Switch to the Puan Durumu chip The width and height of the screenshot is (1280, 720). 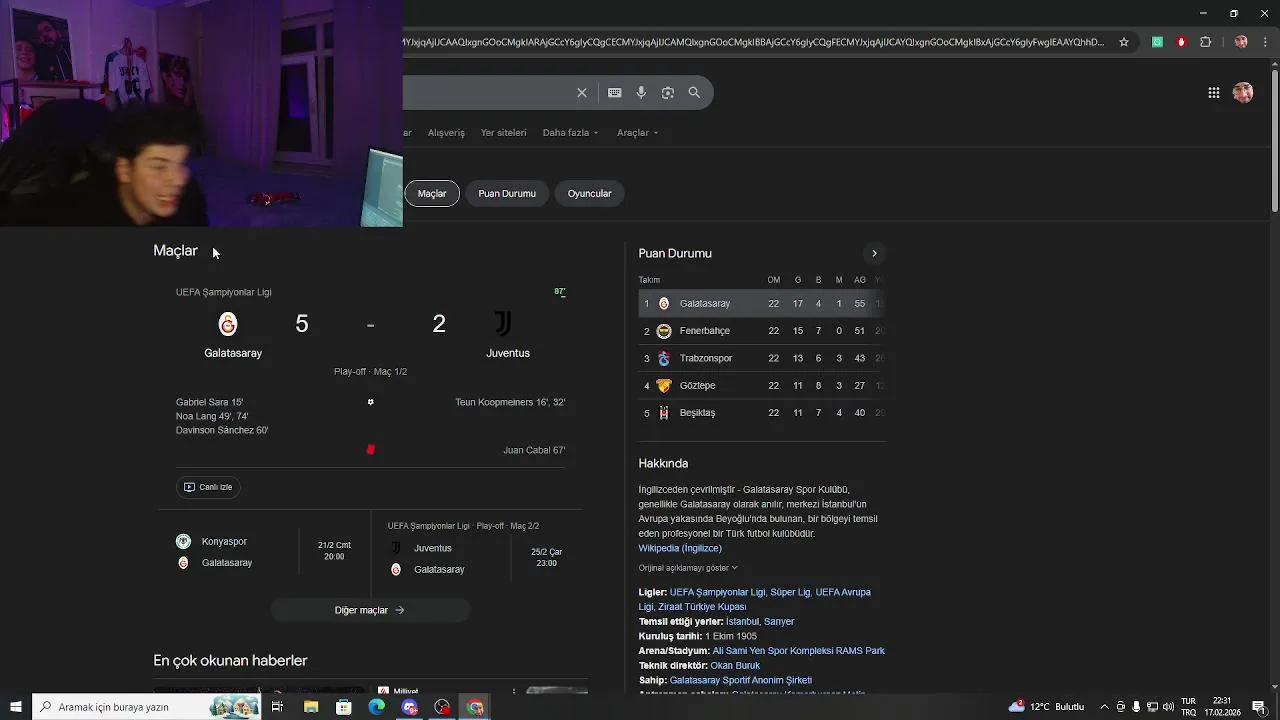tap(507, 193)
